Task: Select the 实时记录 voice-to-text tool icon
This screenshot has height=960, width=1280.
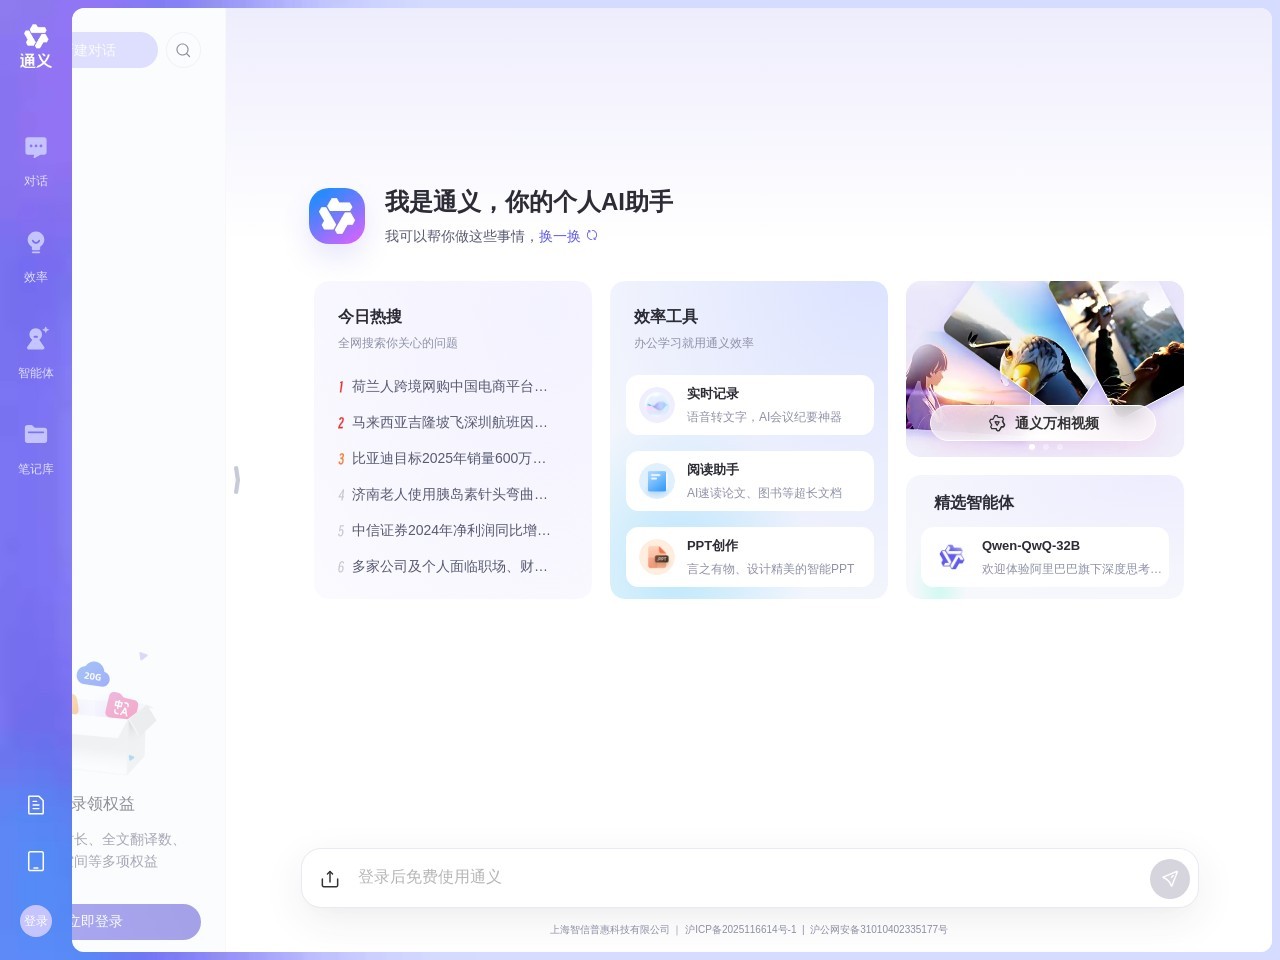Action: 657,405
